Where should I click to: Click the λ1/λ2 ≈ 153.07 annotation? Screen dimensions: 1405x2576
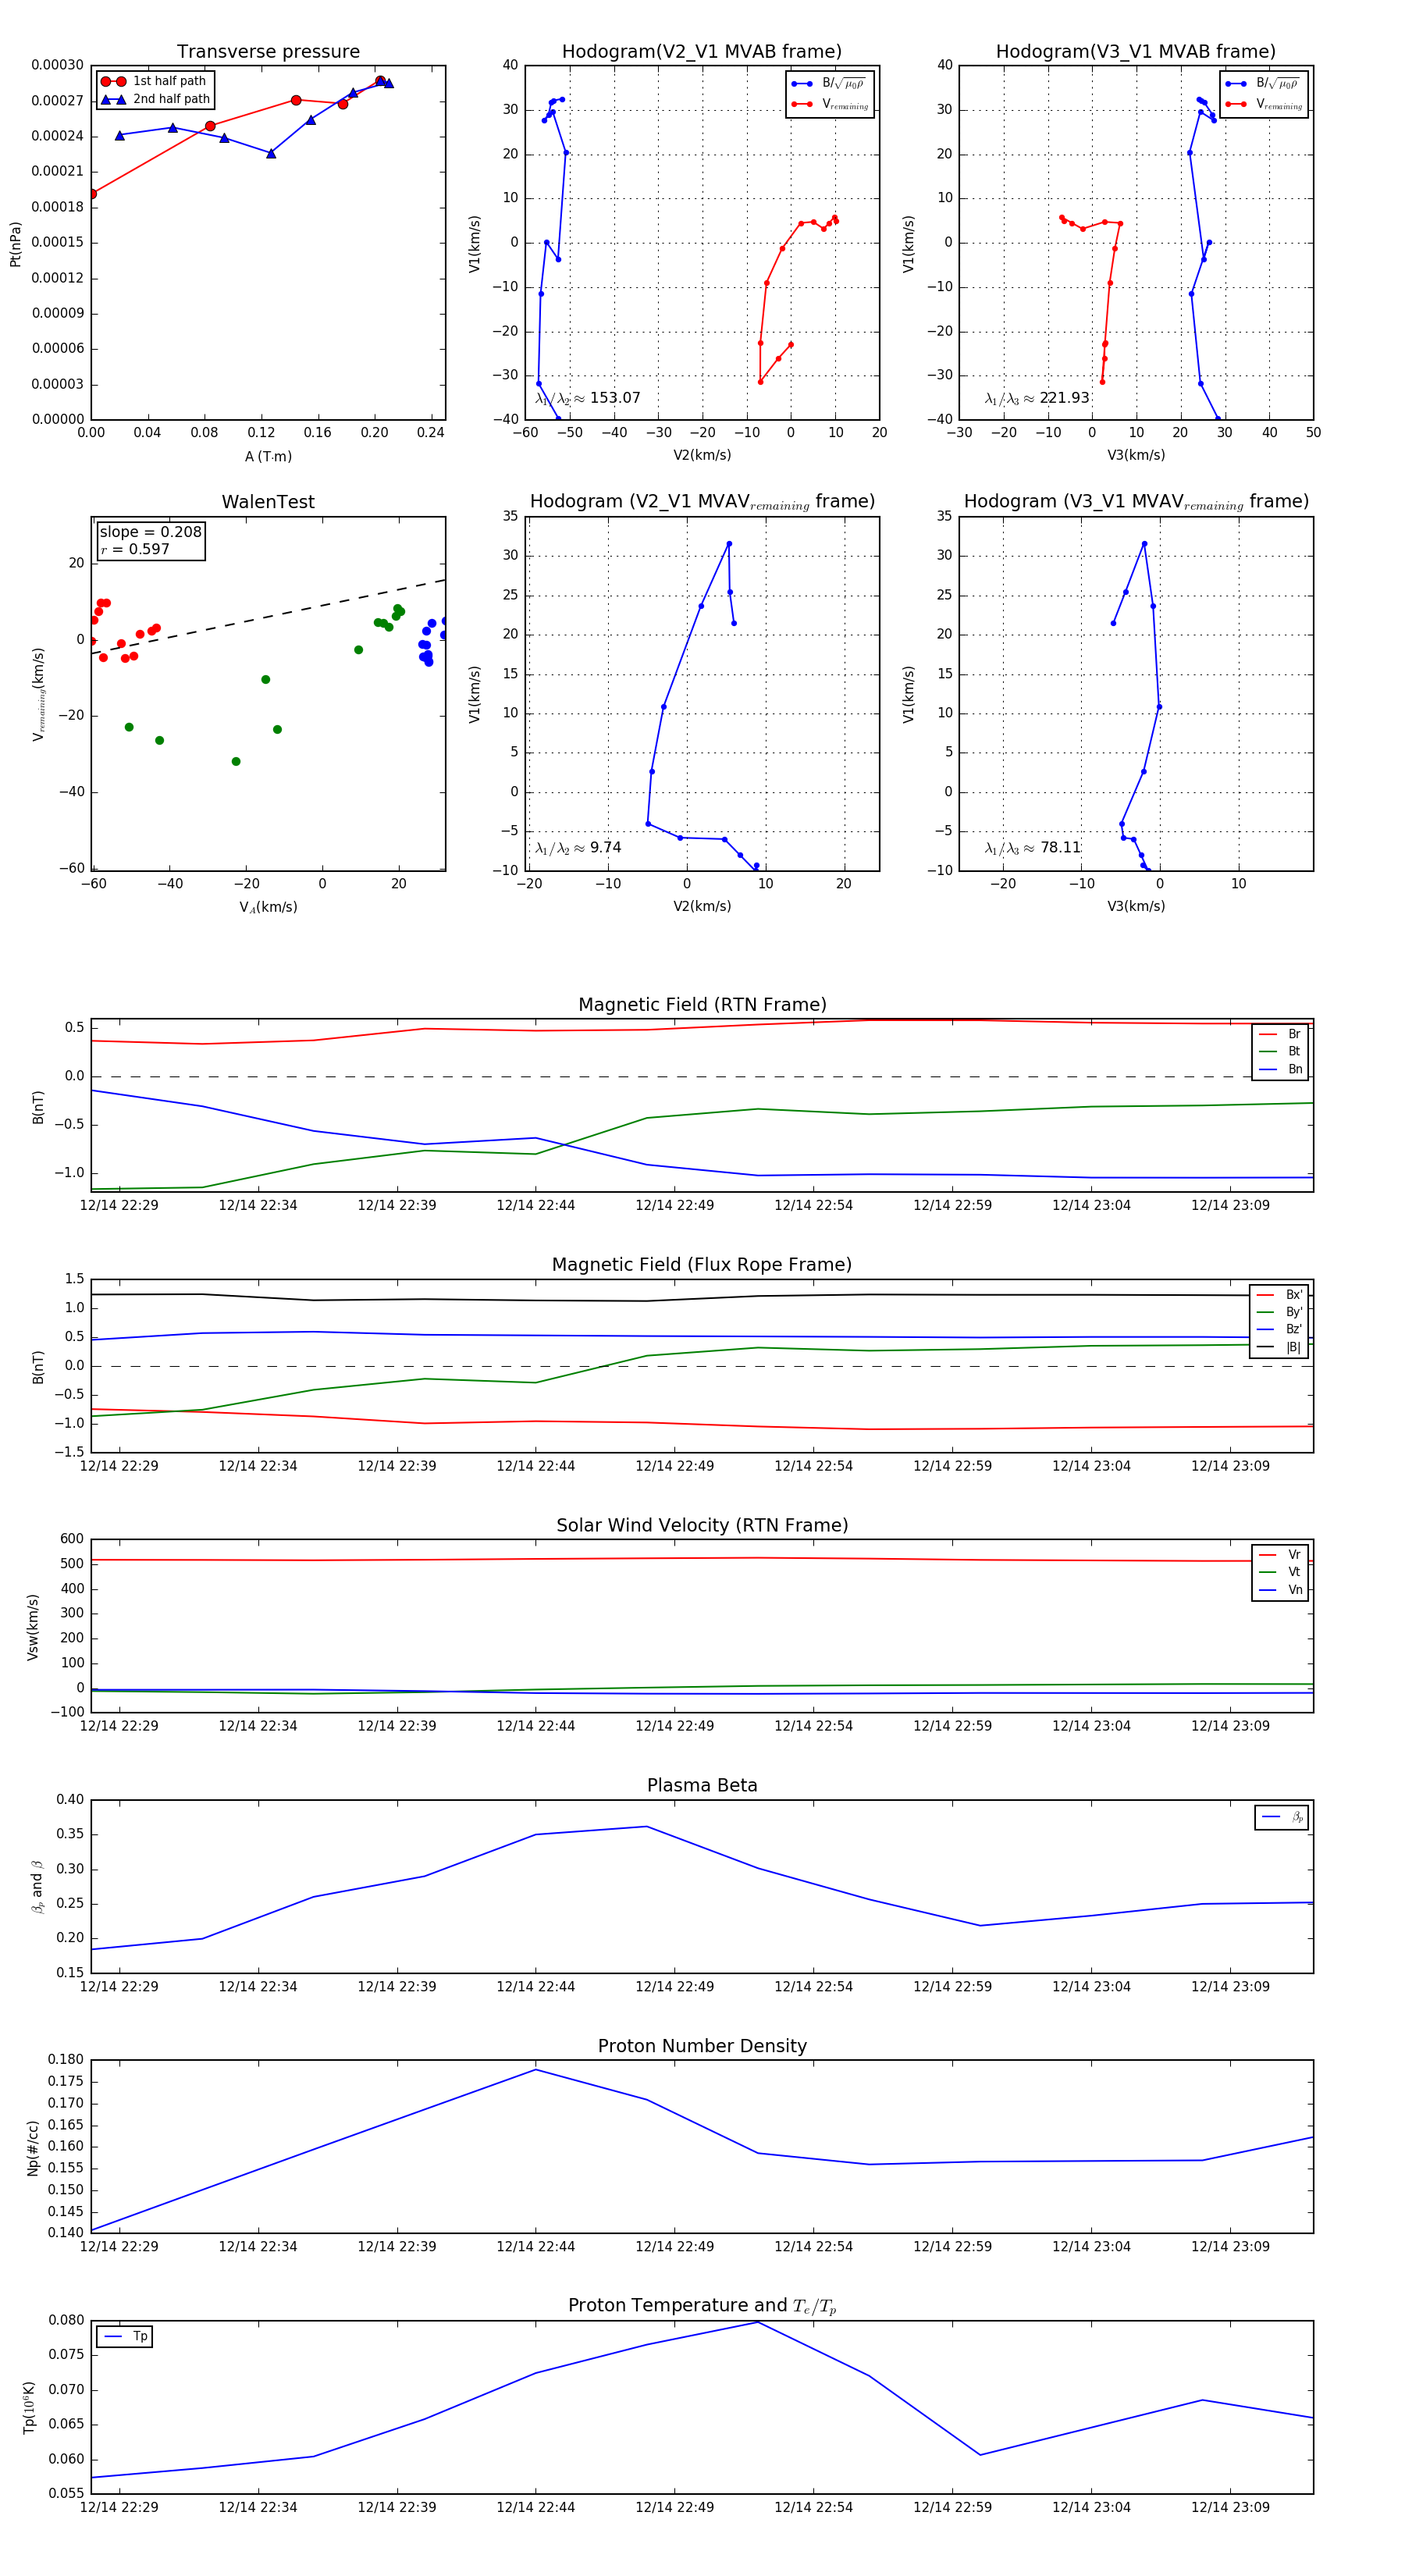click(x=588, y=398)
